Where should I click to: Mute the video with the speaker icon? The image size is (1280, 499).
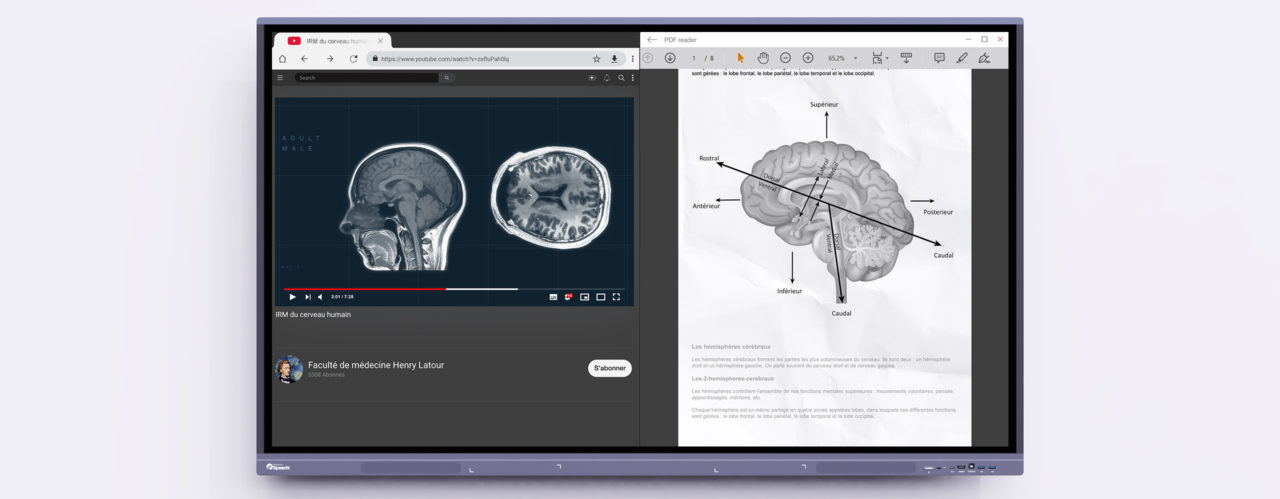320,297
